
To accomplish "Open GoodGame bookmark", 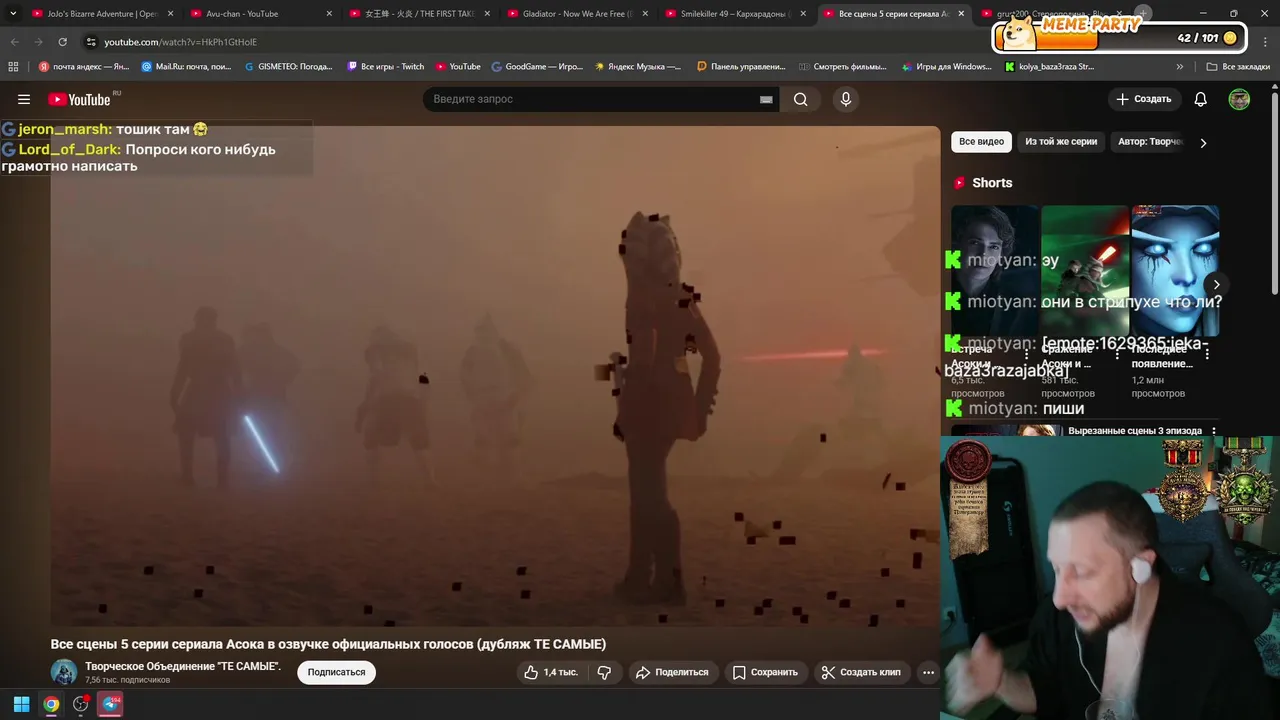I will click(x=537, y=67).
